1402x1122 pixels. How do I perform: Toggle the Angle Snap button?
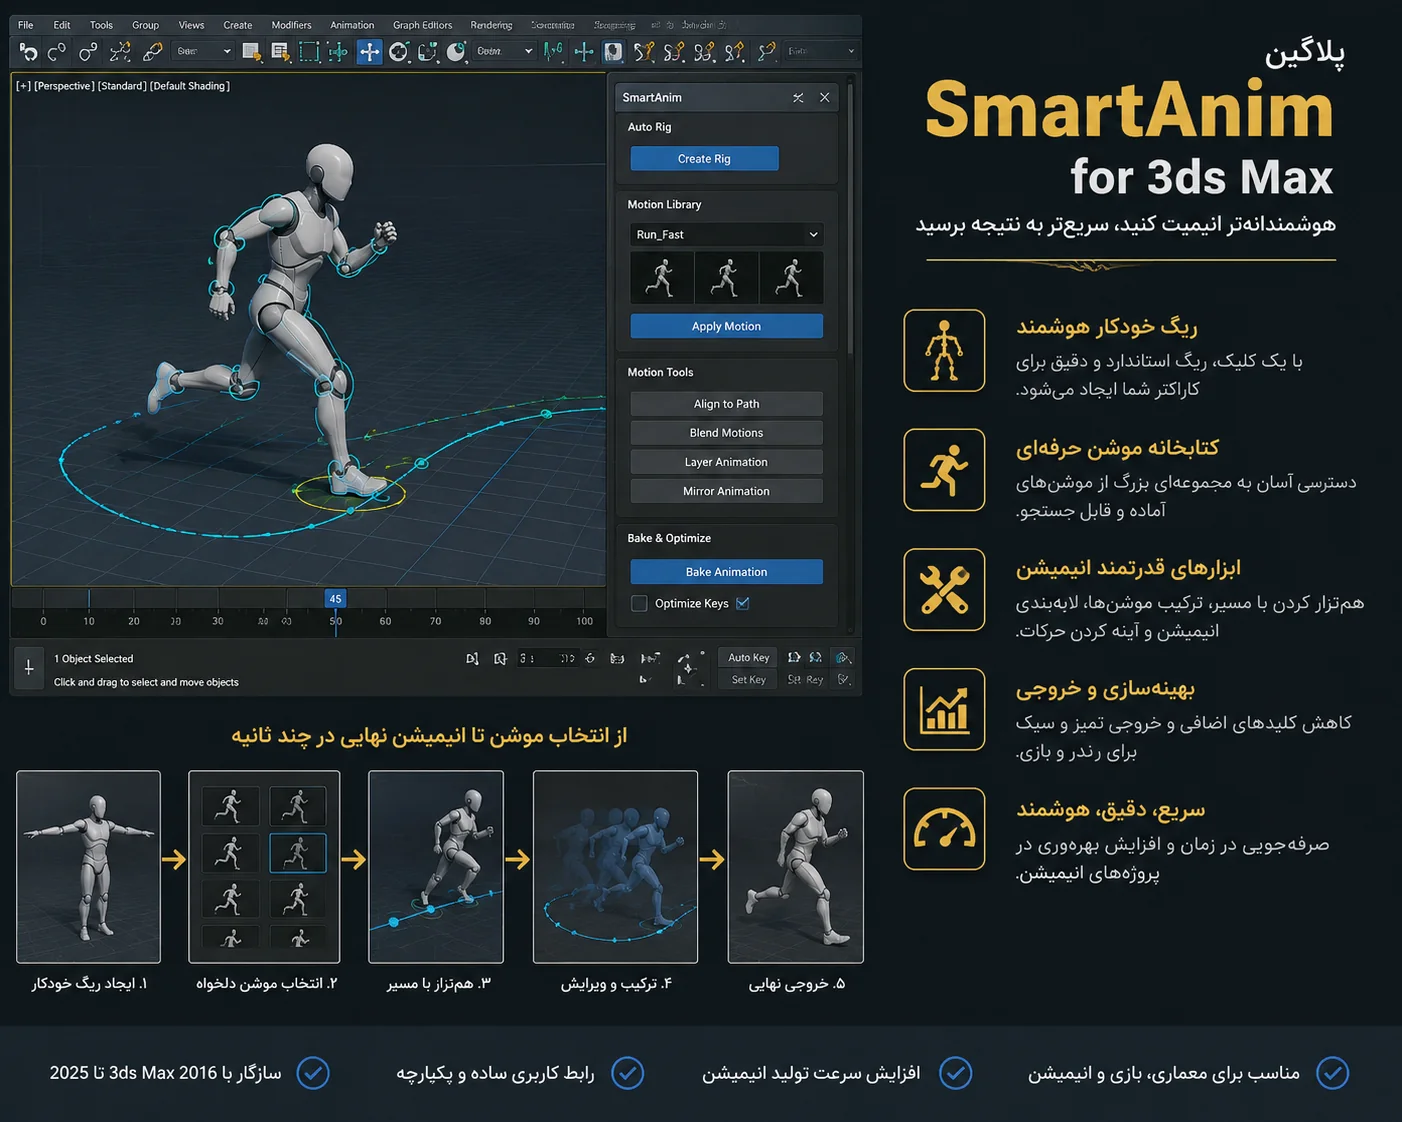tap(675, 52)
